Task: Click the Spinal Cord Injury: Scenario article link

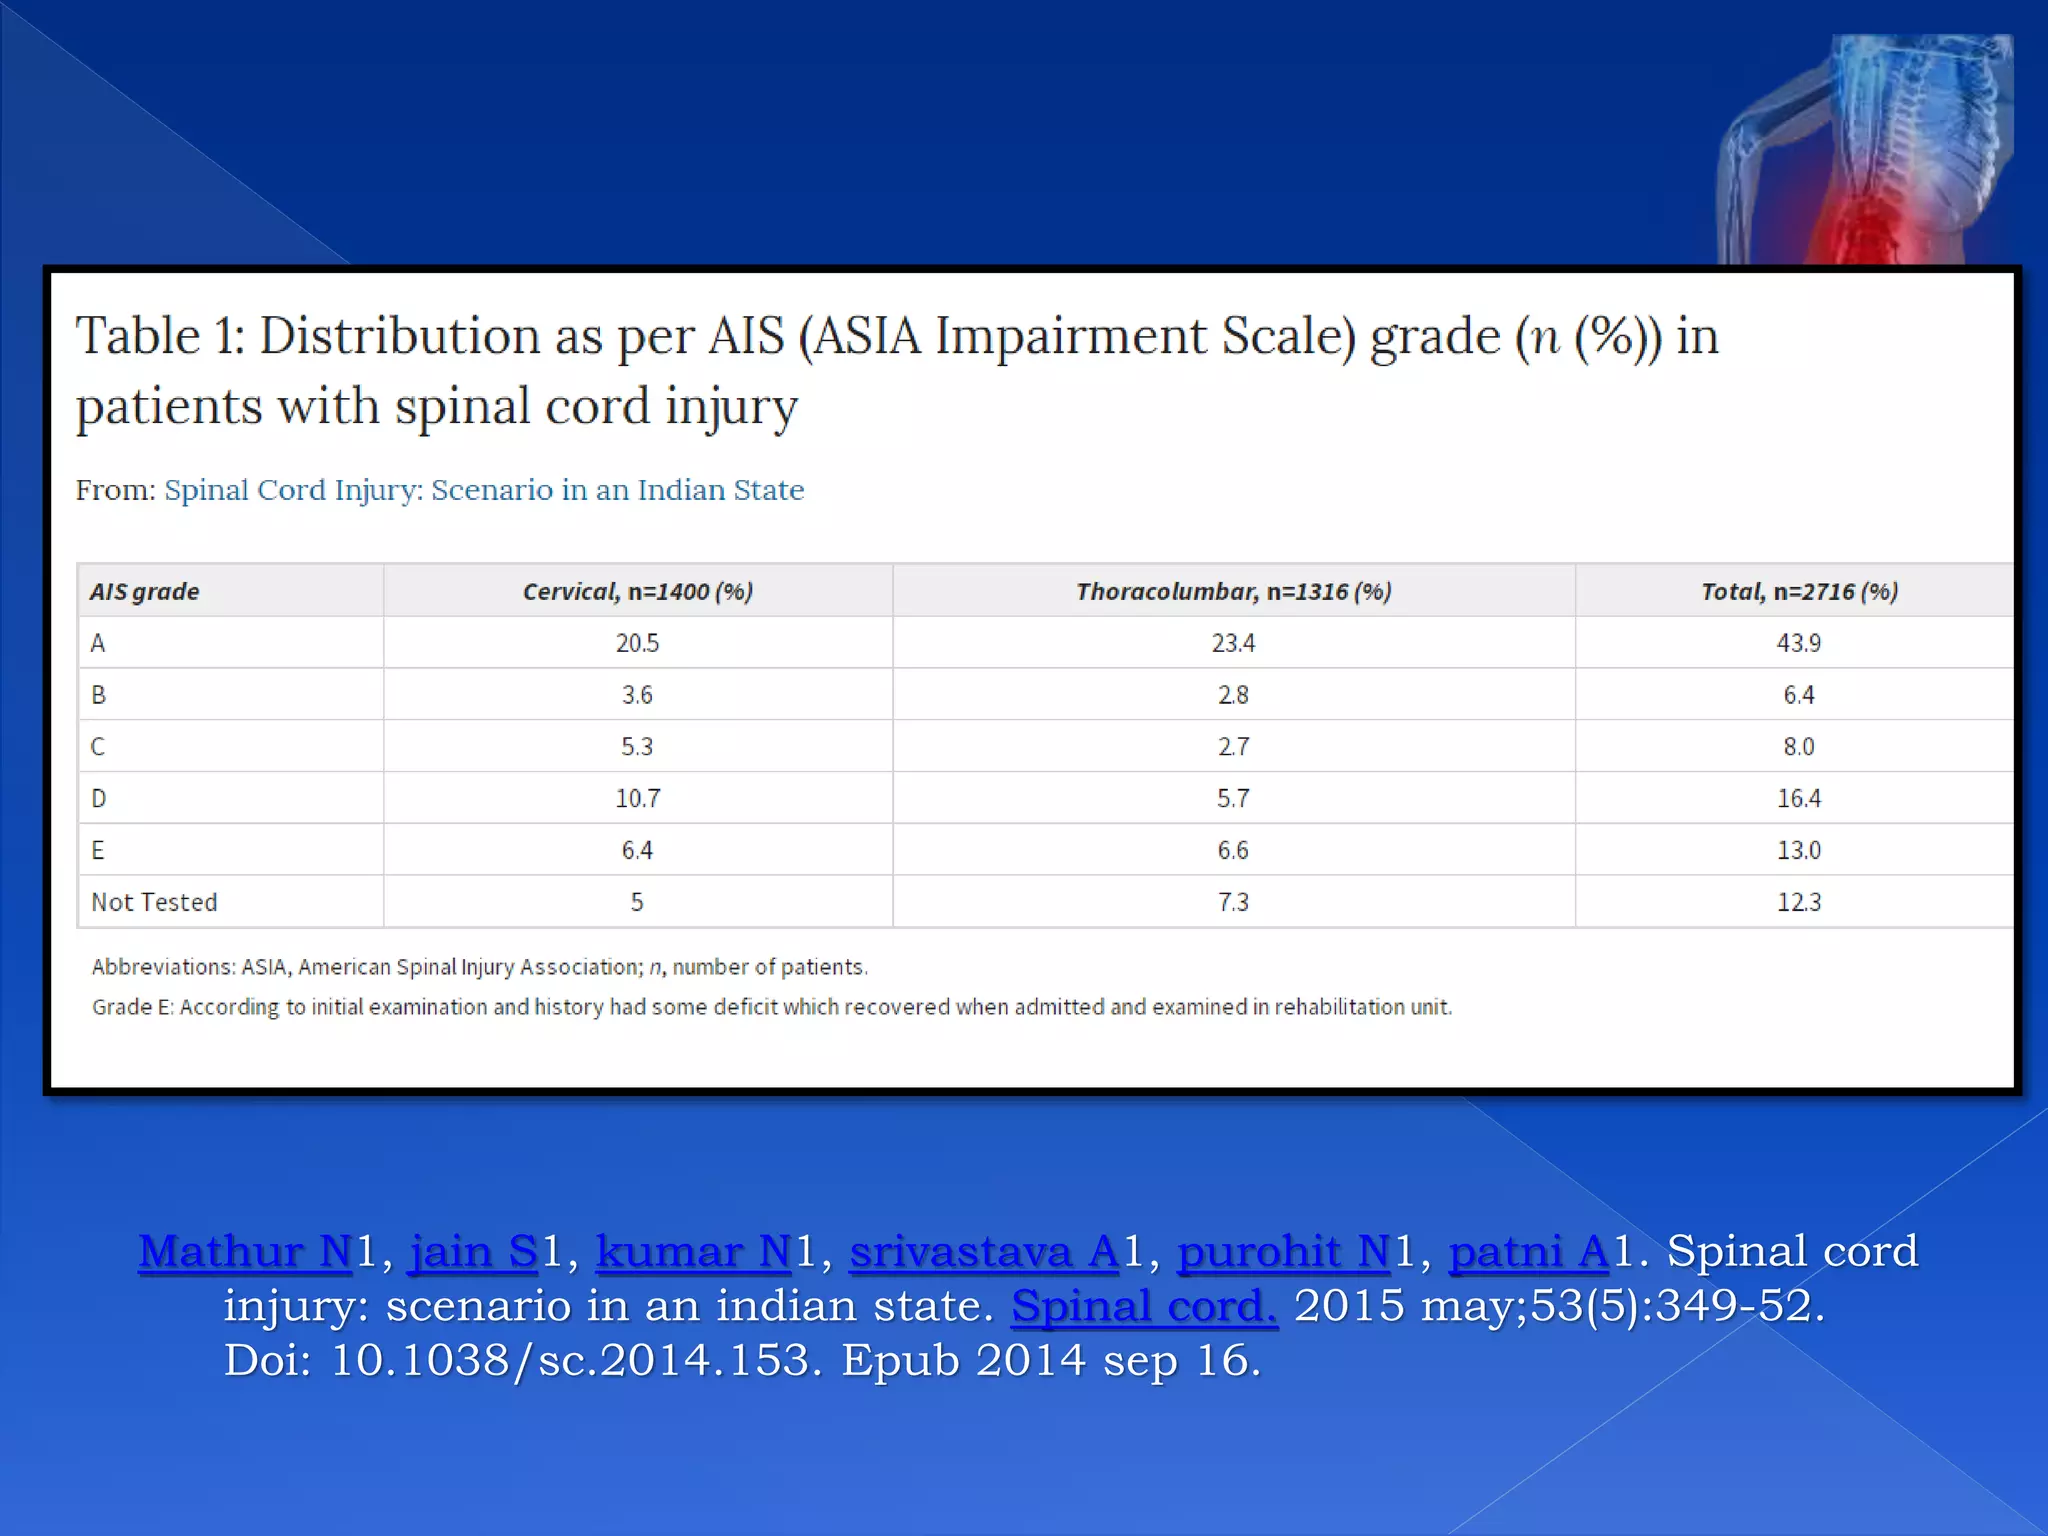Action: pyautogui.click(x=484, y=490)
